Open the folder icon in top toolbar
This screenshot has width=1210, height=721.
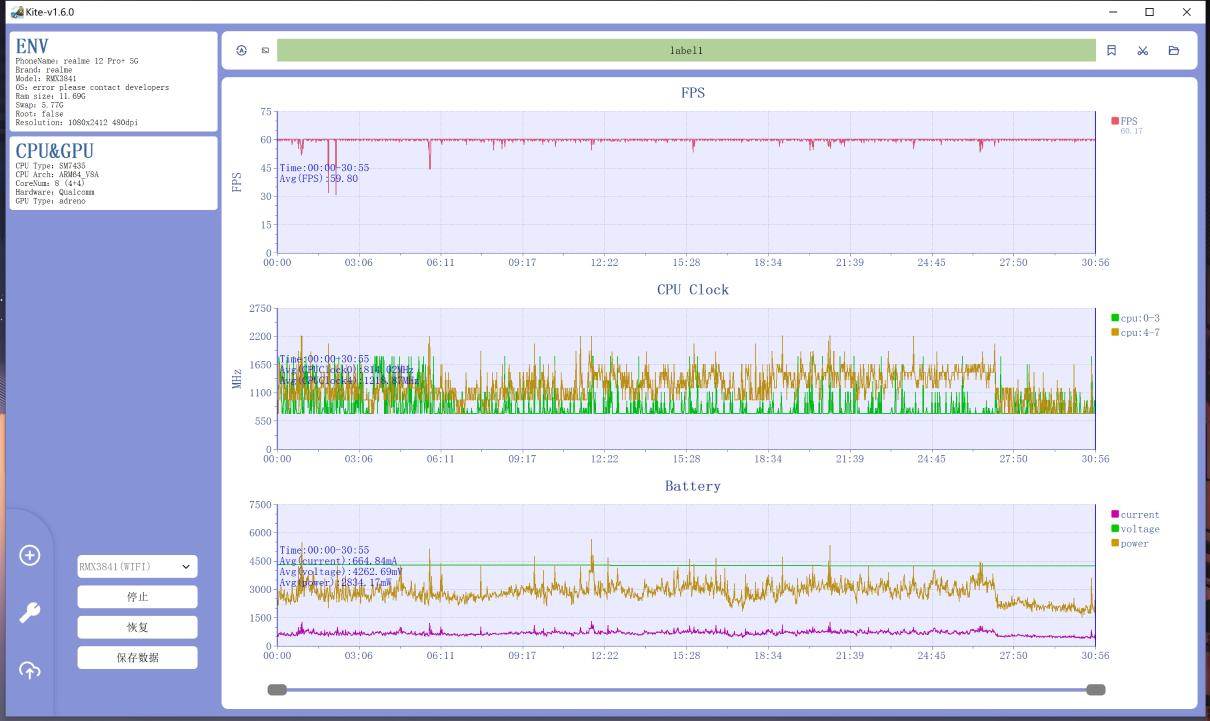pyautogui.click(x=1174, y=50)
